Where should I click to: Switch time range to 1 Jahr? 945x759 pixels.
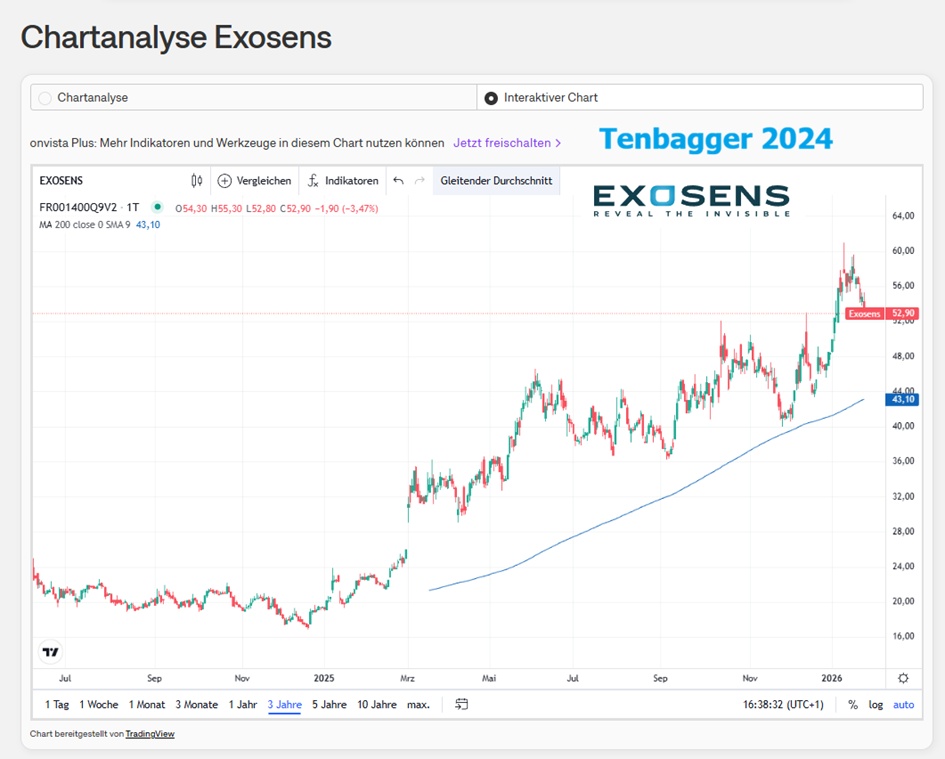[242, 704]
